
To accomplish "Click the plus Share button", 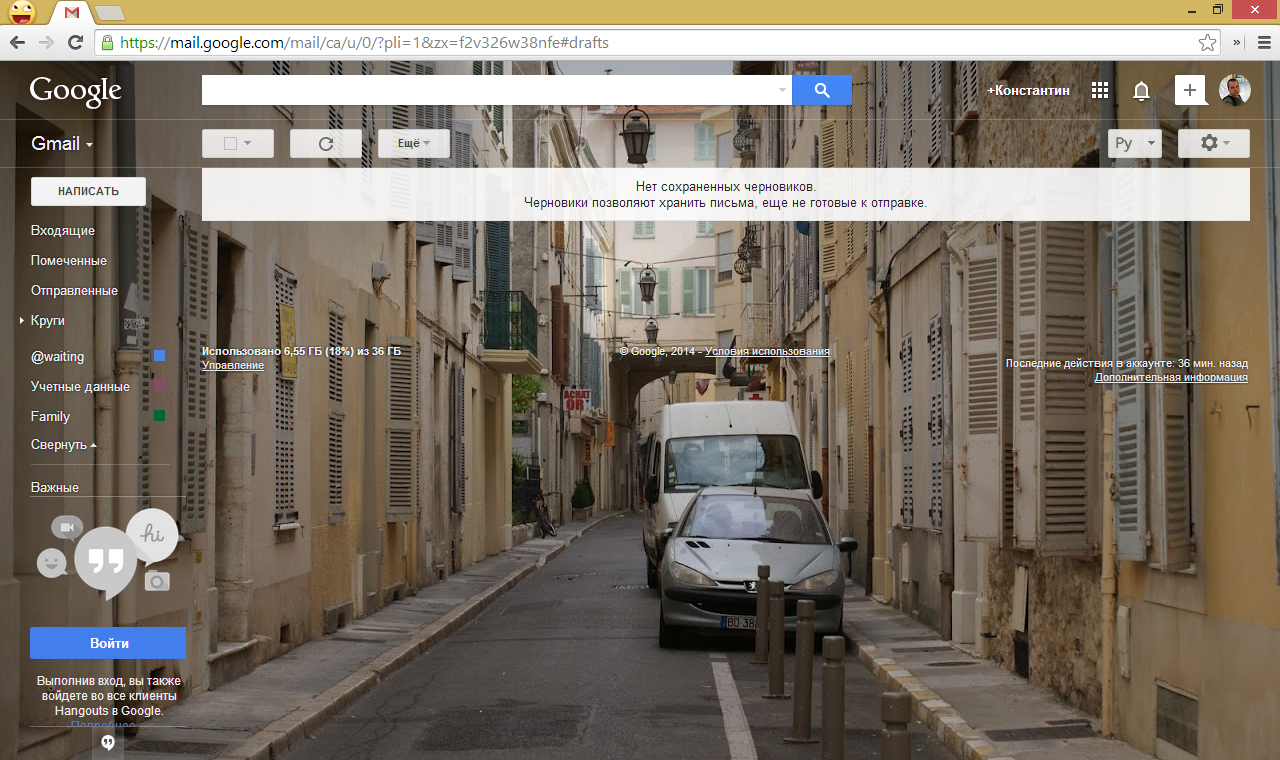I will tap(1190, 90).
